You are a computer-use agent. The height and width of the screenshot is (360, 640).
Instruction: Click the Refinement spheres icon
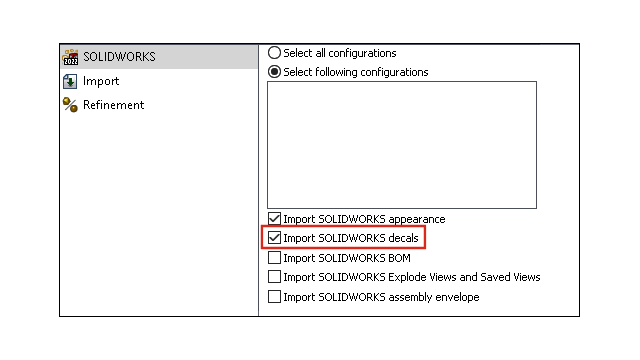coord(70,105)
